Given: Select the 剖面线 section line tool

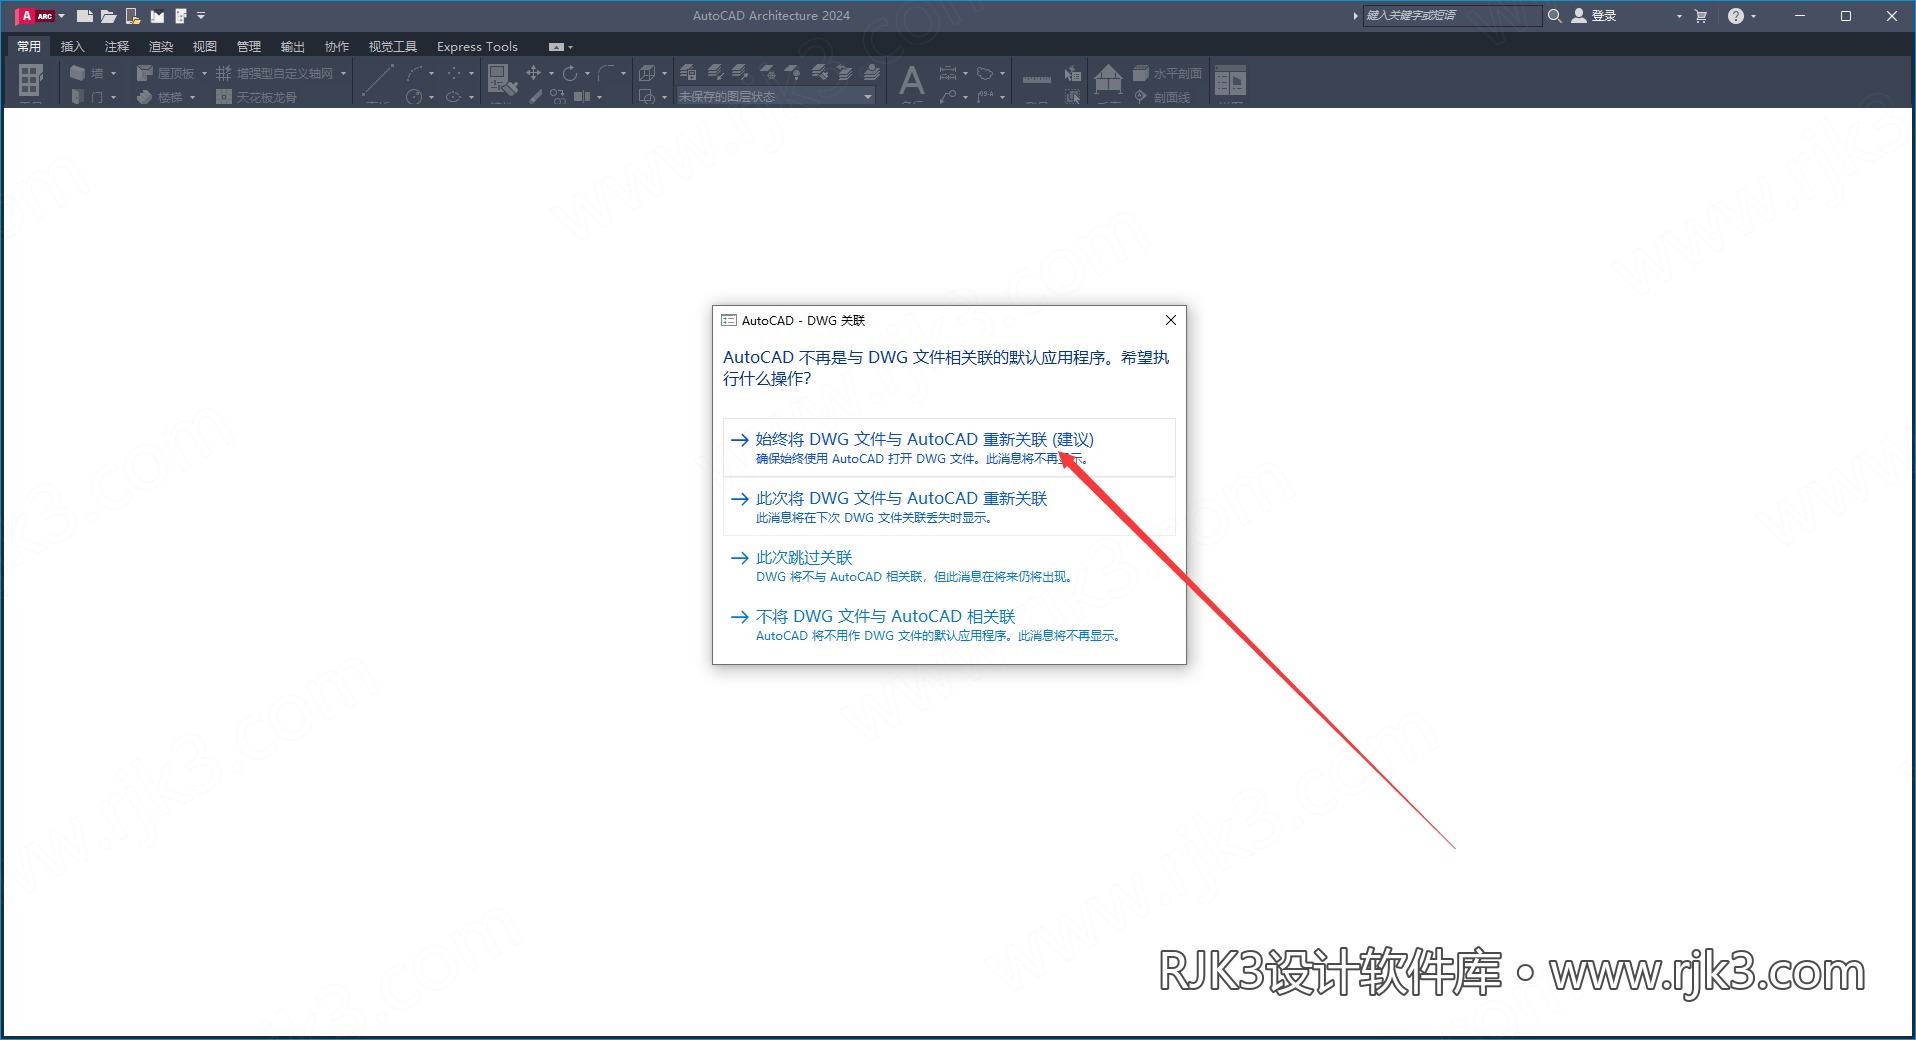Looking at the screenshot, I should click(1162, 97).
